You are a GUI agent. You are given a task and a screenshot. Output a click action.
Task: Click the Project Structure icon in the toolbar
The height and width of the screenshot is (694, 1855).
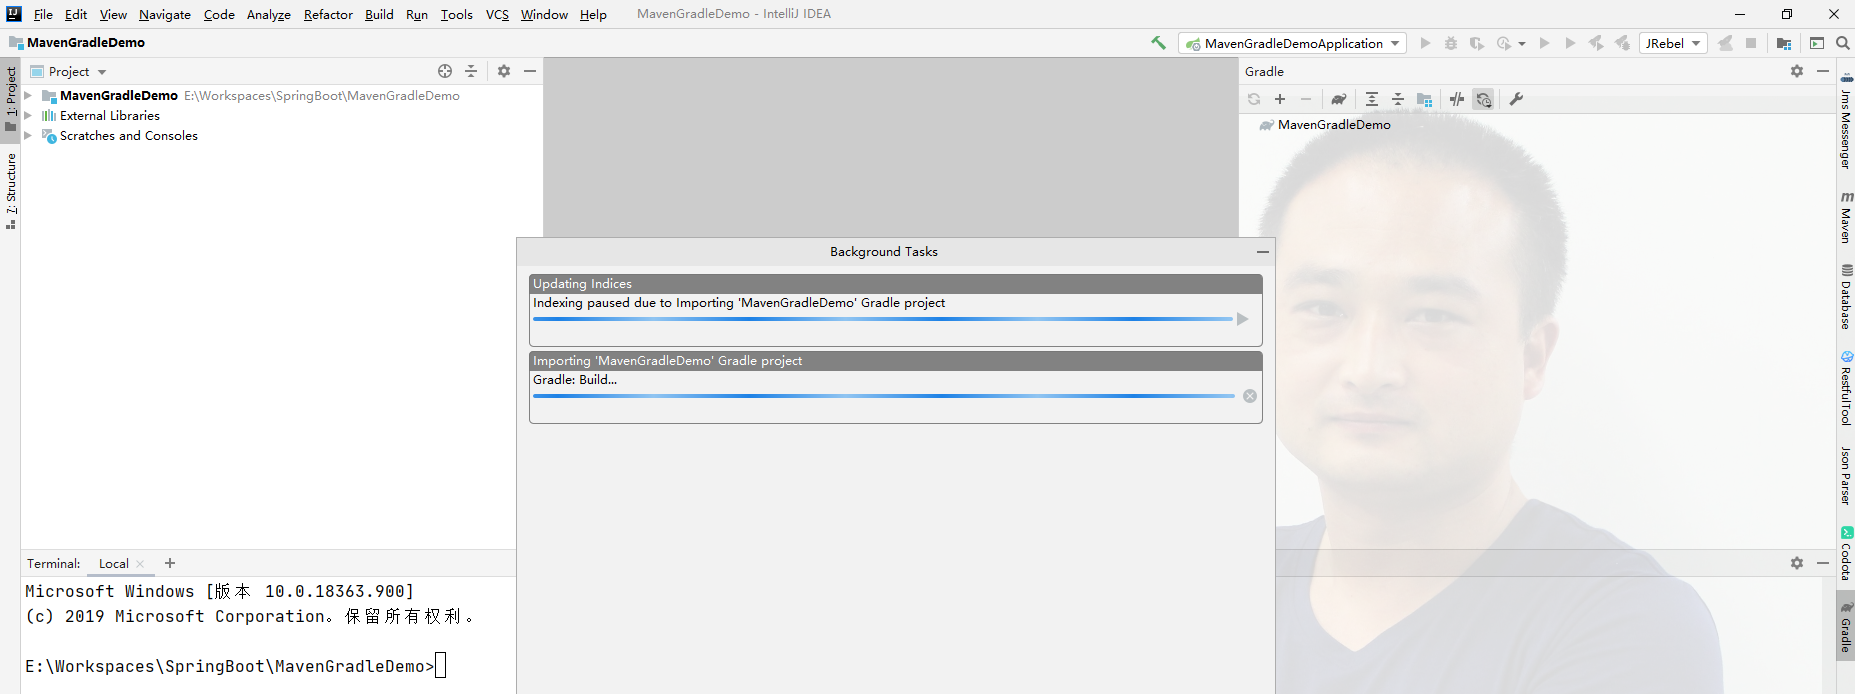point(1784,43)
